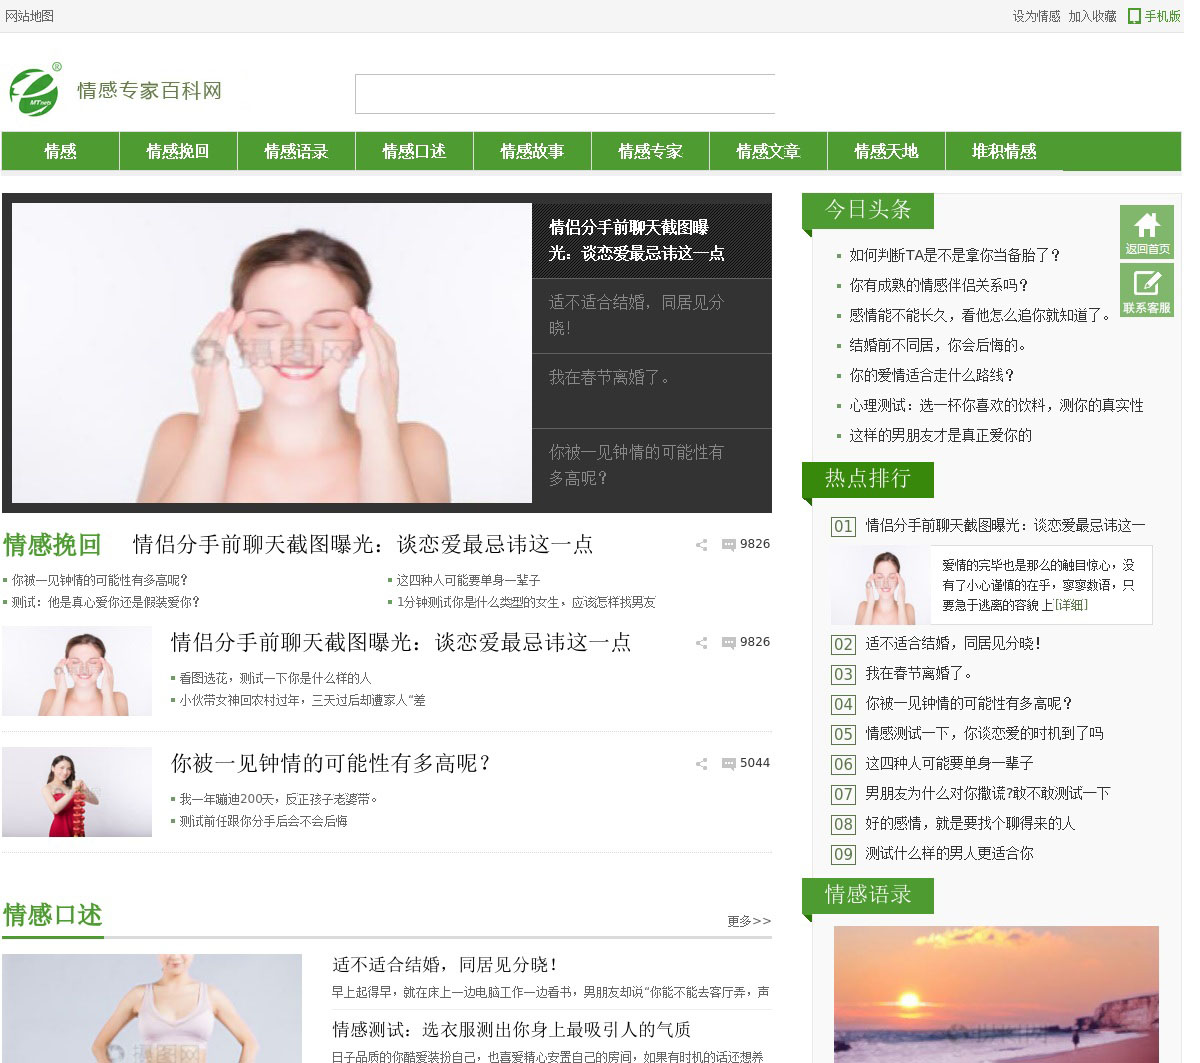Open headline 如何判断TA是不是拿你当备胎了
This screenshot has height=1063, width=1200.
click(955, 255)
